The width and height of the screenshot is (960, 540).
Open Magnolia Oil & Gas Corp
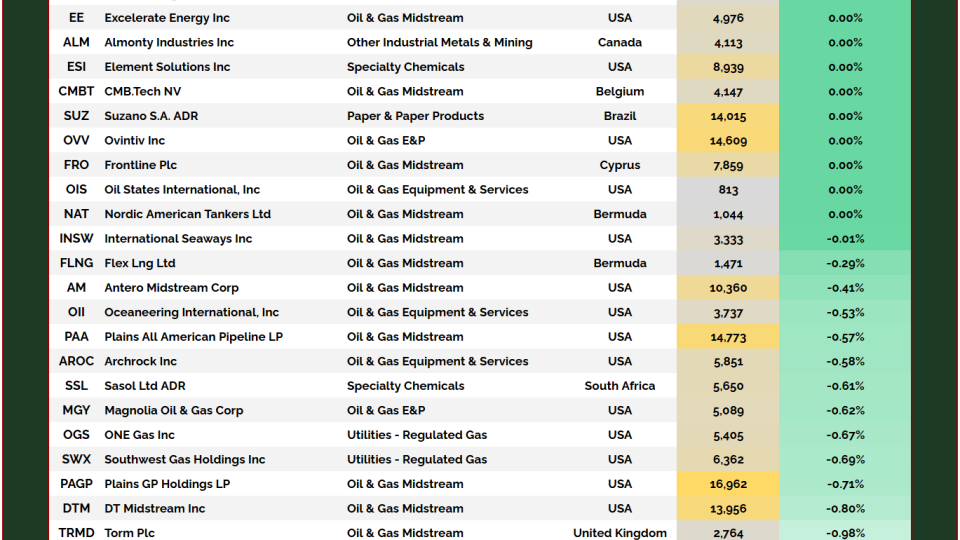(173, 410)
